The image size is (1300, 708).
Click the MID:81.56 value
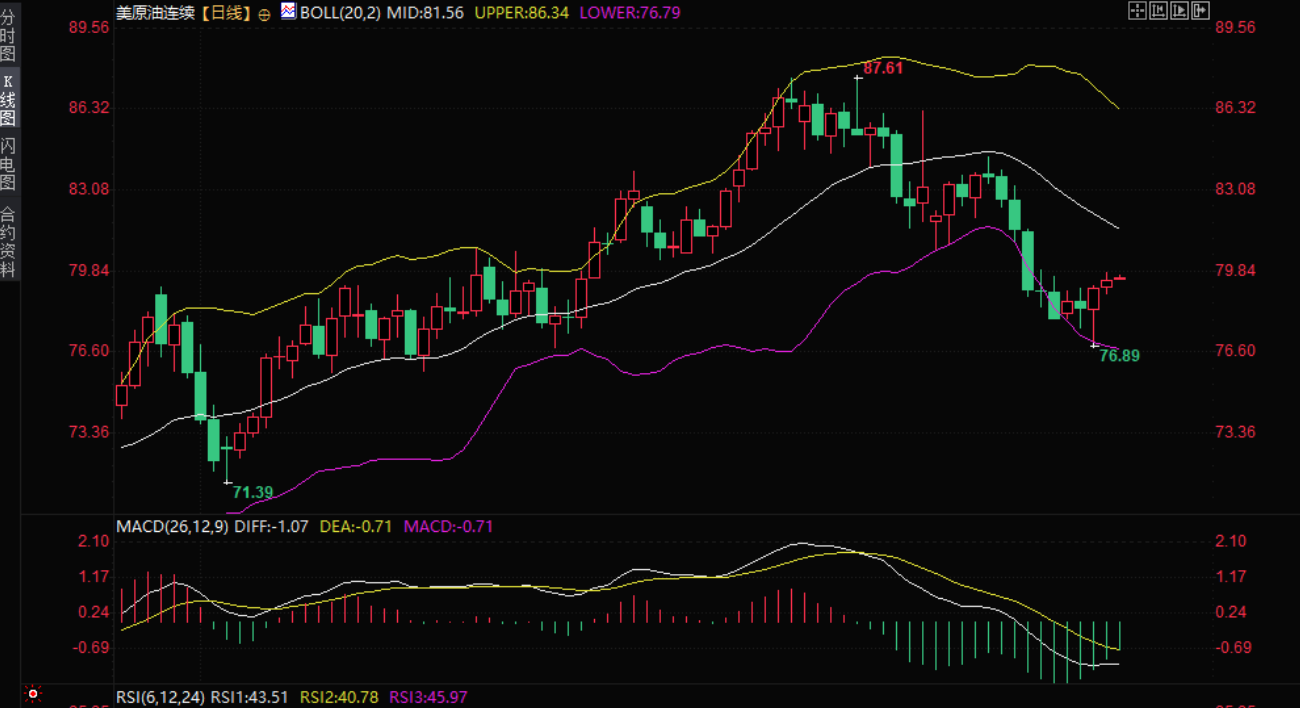click(x=427, y=13)
